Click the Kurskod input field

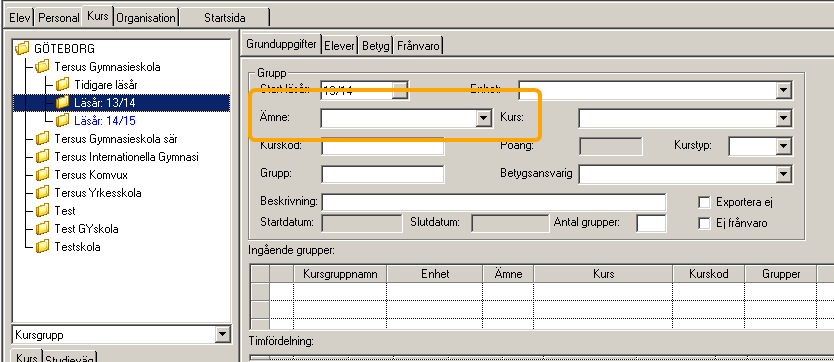[x=382, y=146]
